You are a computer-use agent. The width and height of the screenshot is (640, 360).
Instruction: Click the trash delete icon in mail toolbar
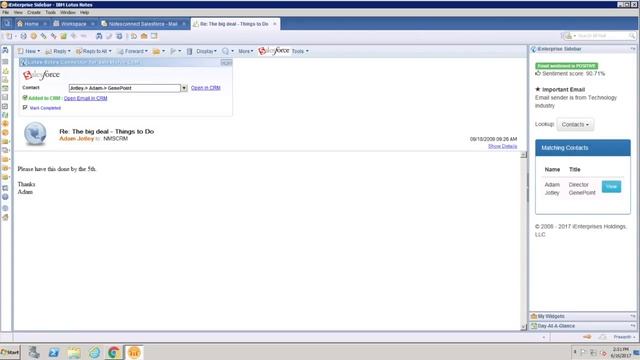[x=189, y=51]
